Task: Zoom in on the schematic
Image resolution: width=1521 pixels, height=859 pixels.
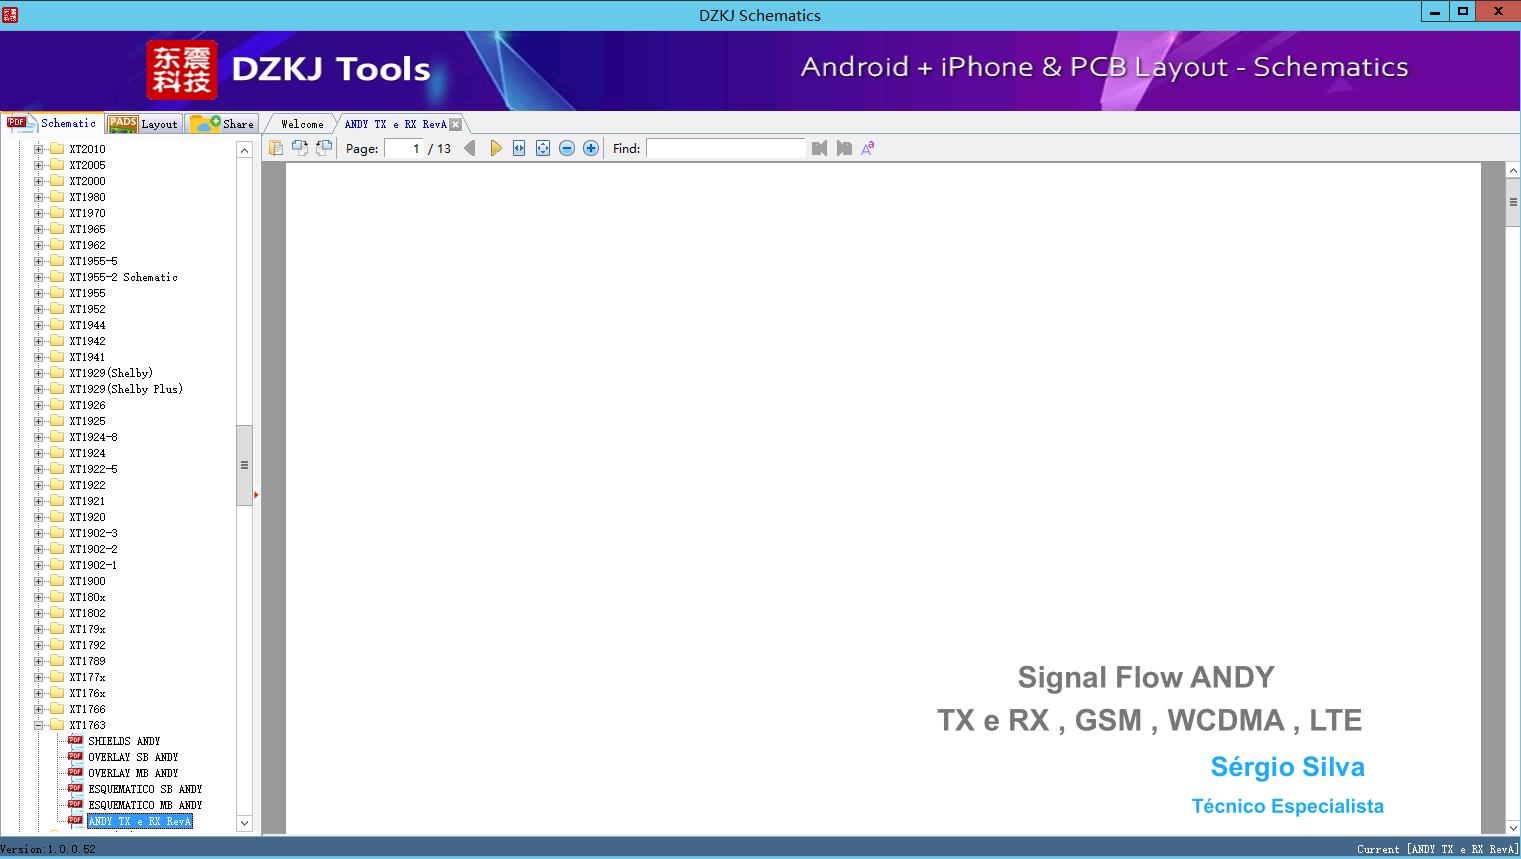Action: [591, 148]
